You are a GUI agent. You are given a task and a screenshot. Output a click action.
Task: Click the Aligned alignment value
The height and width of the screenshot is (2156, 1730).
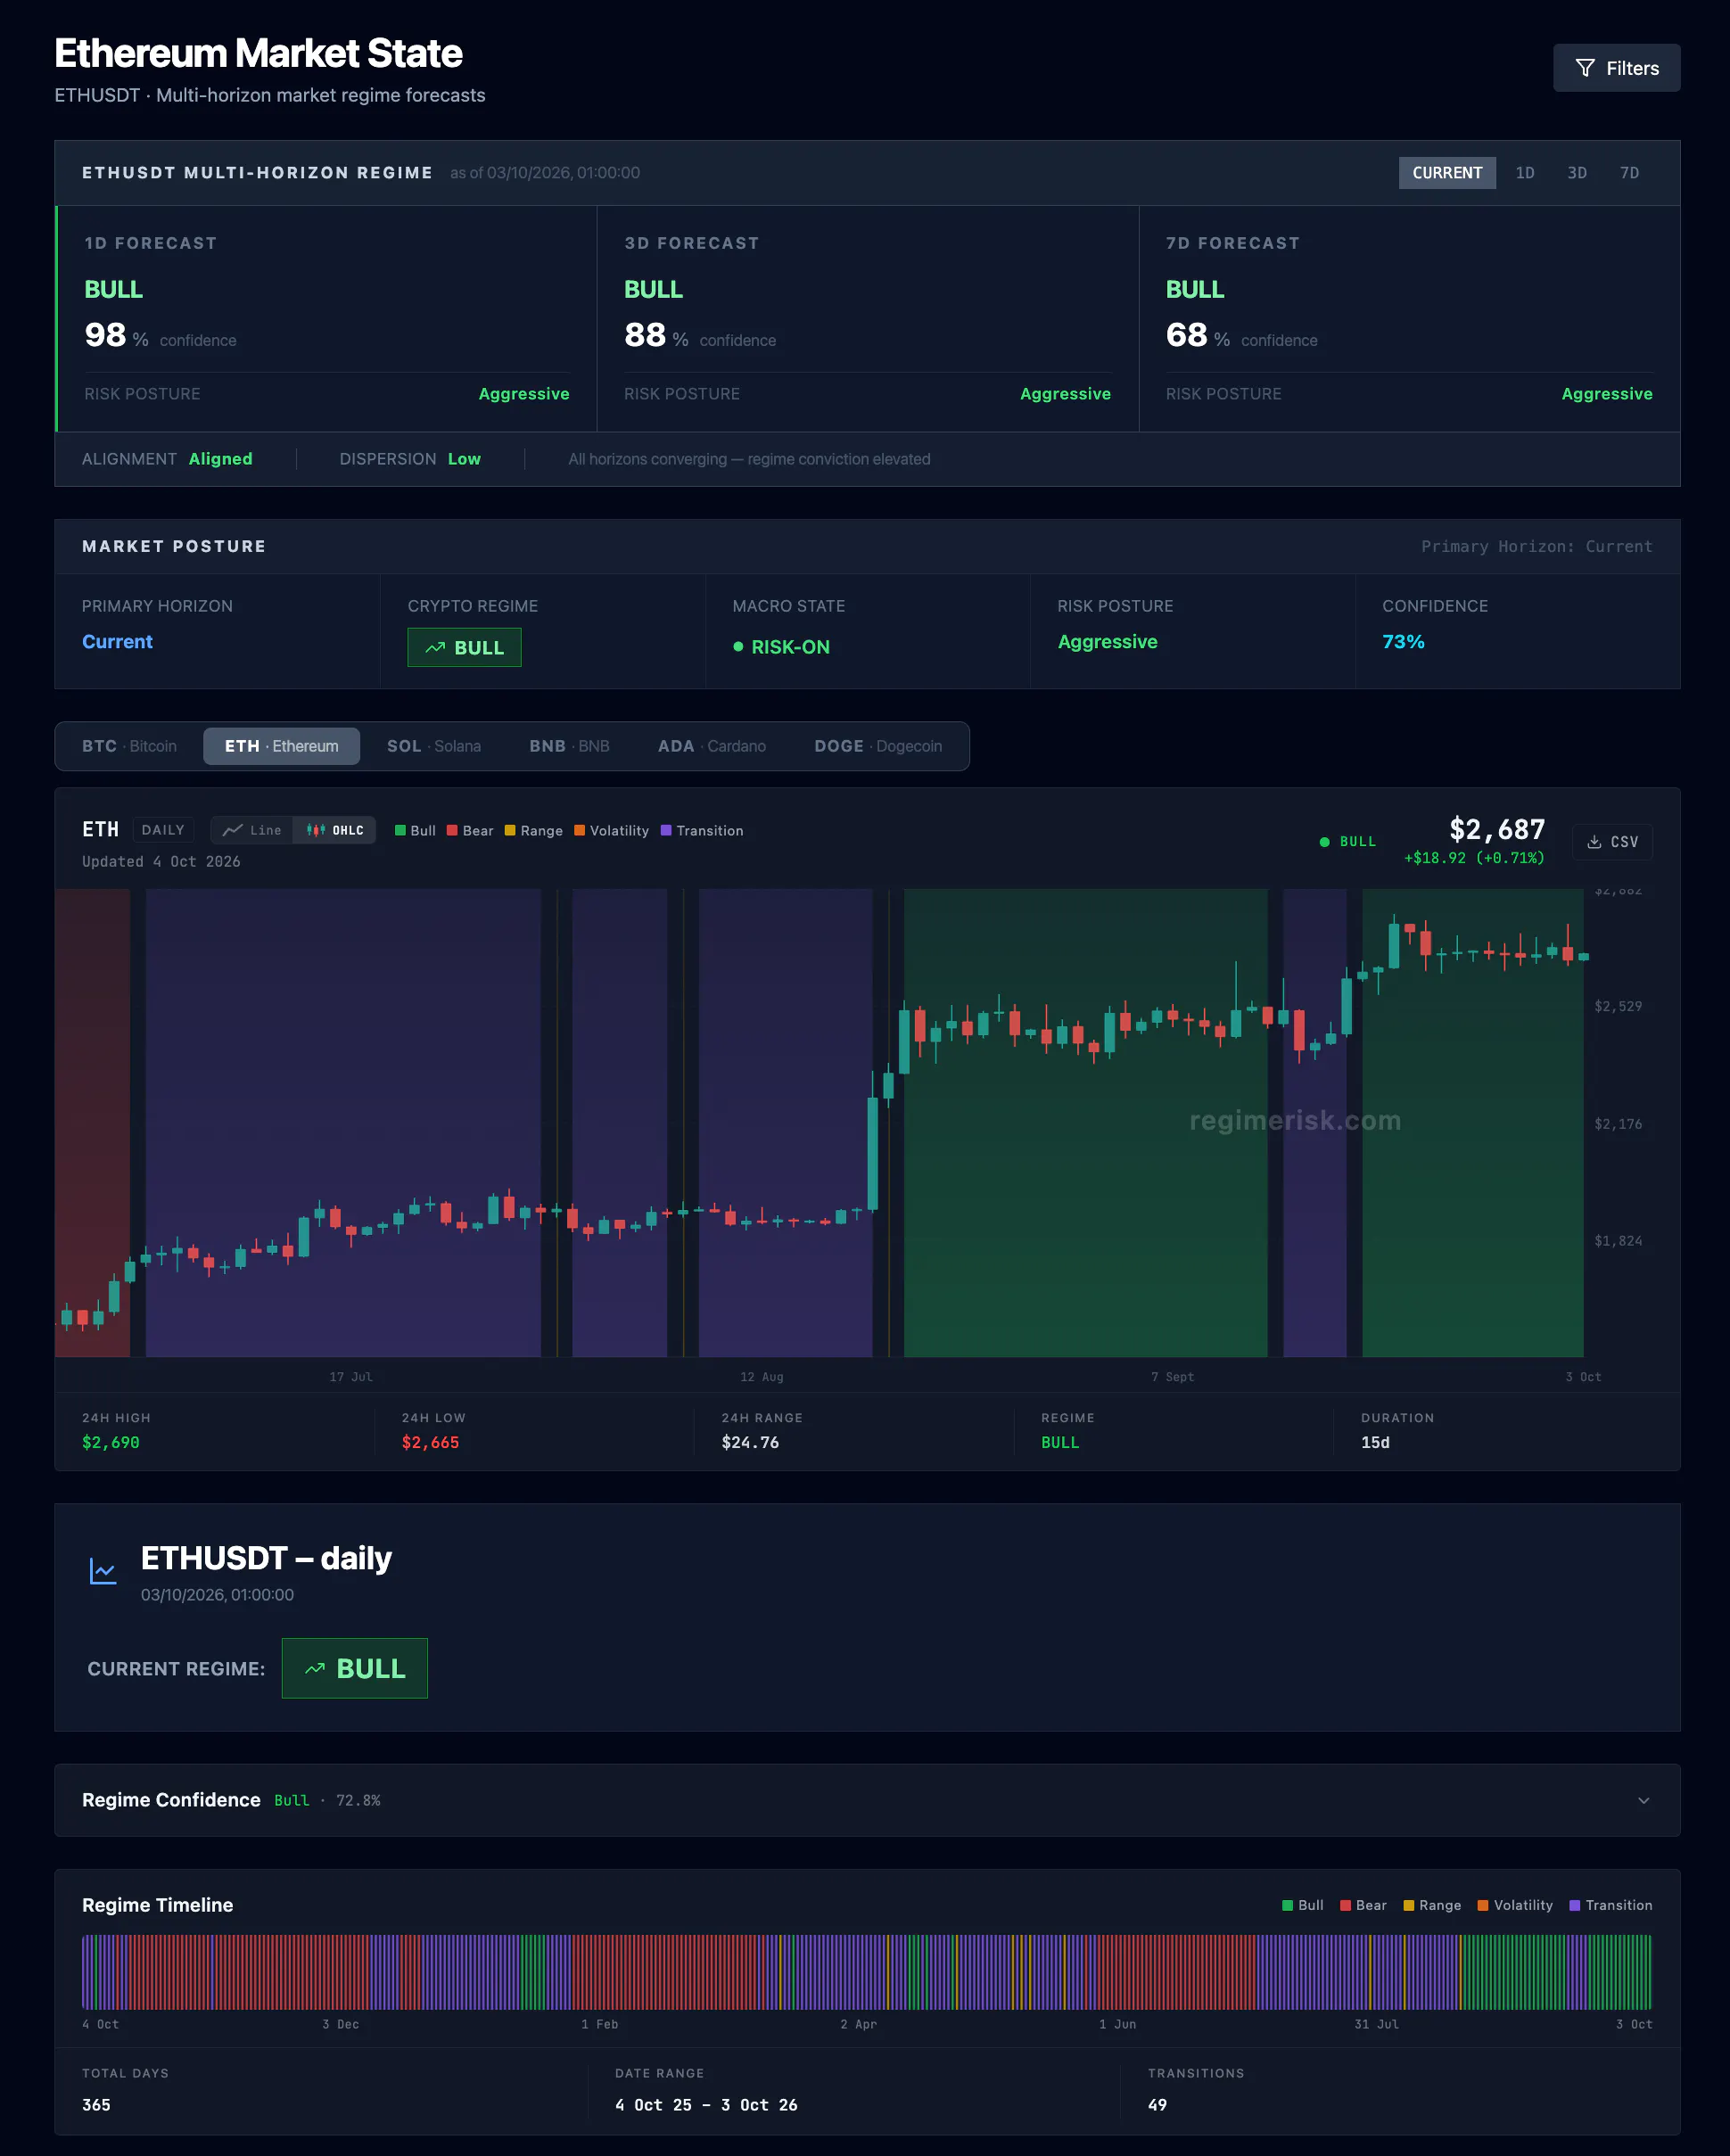[x=220, y=459]
